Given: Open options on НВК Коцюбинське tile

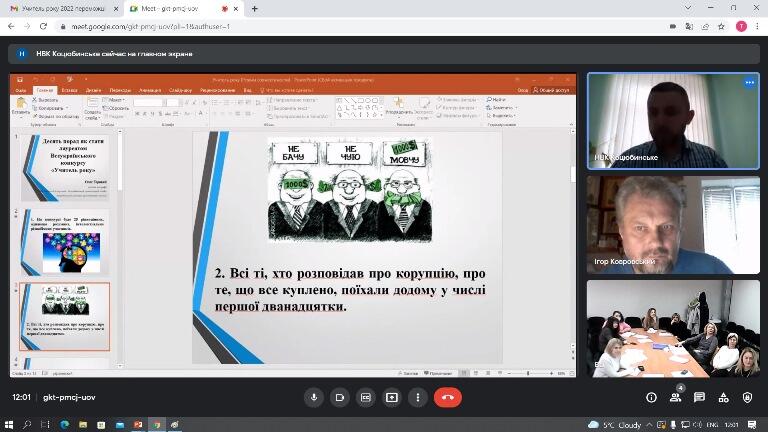Looking at the screenshot, I should tap(749, 82).
